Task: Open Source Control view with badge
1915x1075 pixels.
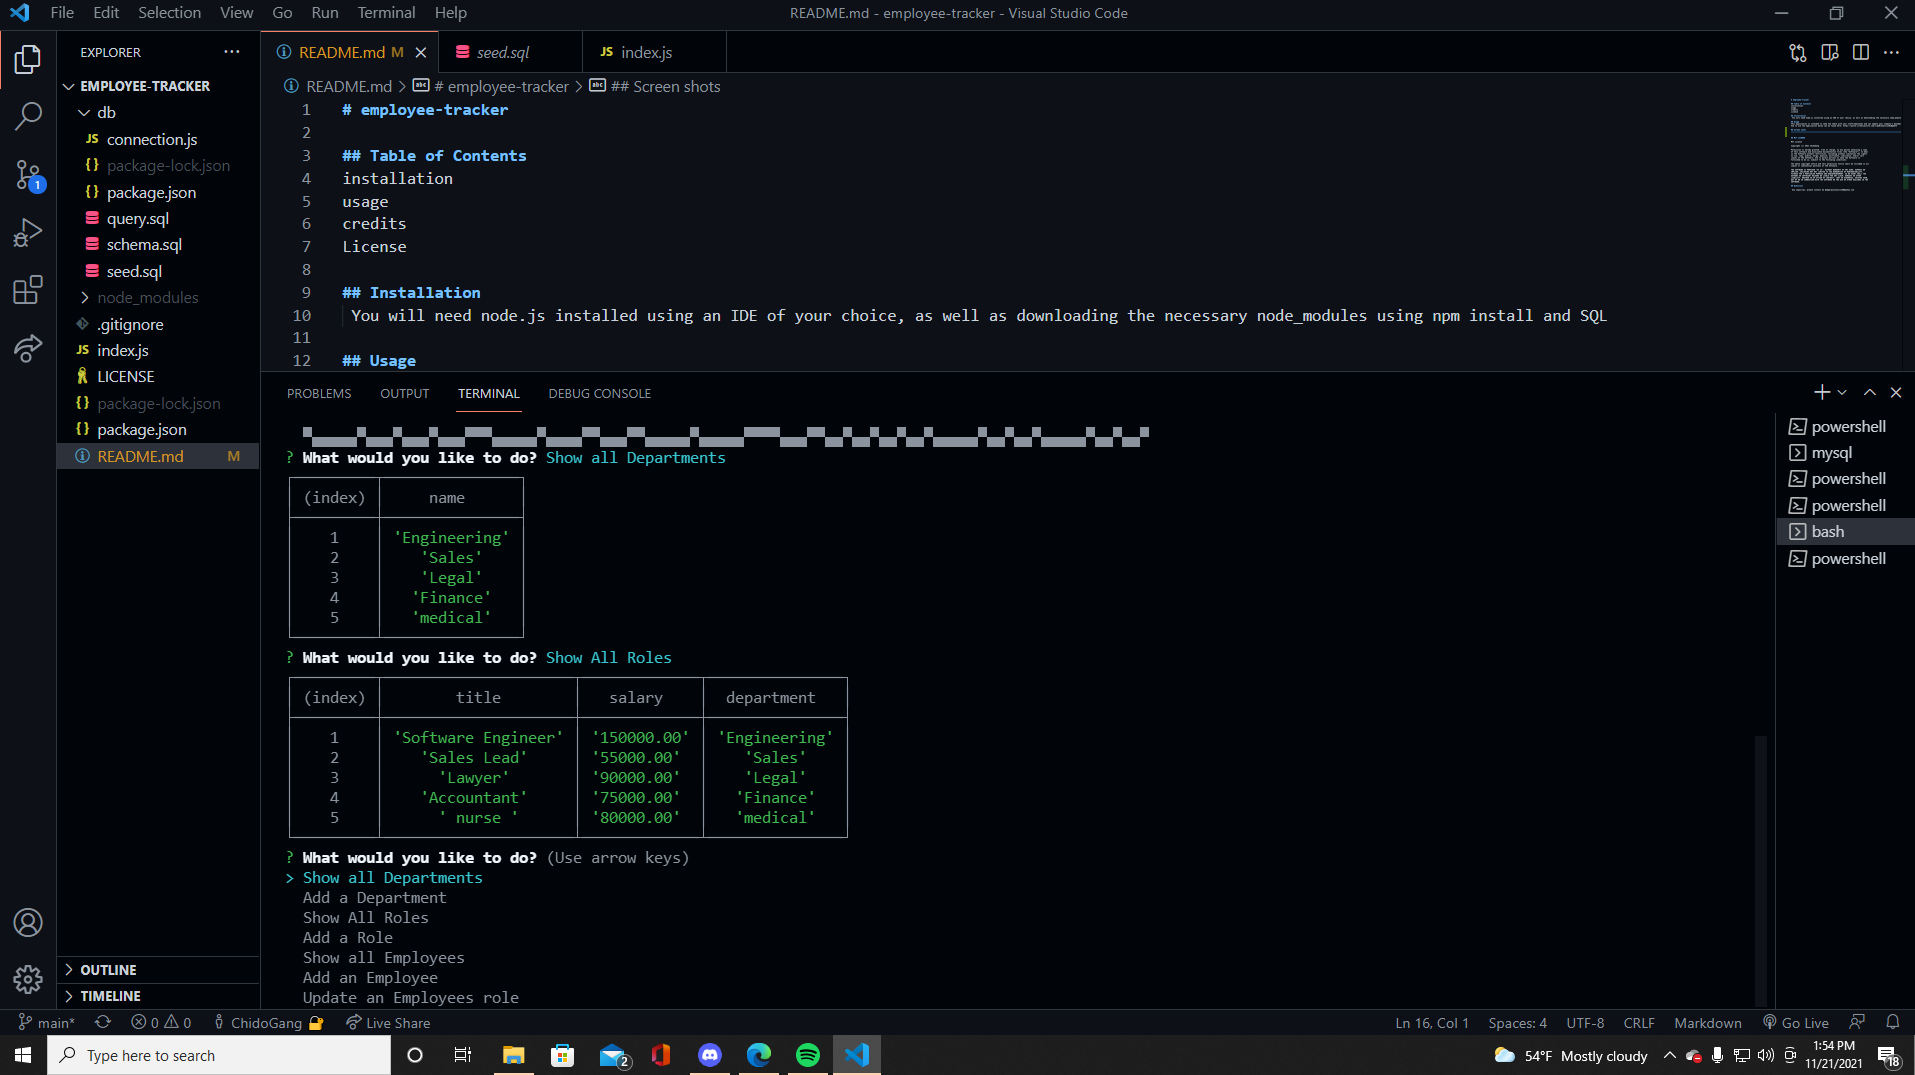Action: [x=28, y=175]
